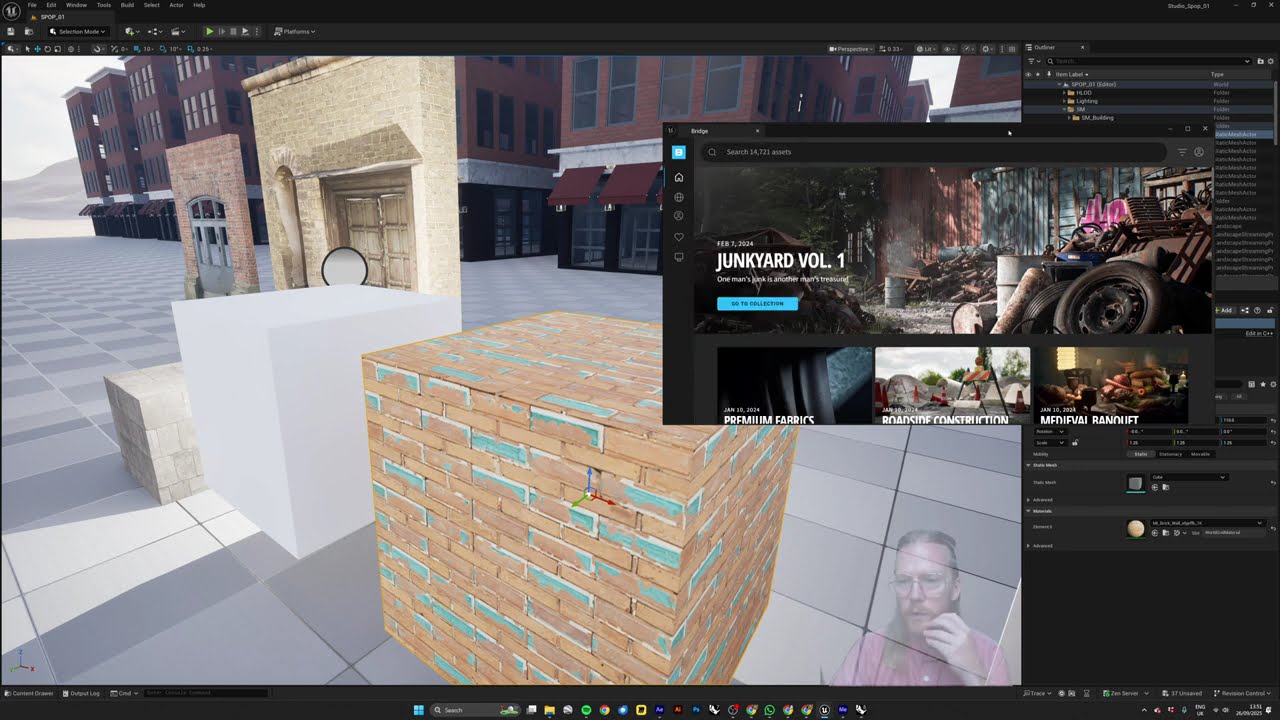The image size is (1280, 720).
Task: Open the Build menu
Action: coord(127,5)
